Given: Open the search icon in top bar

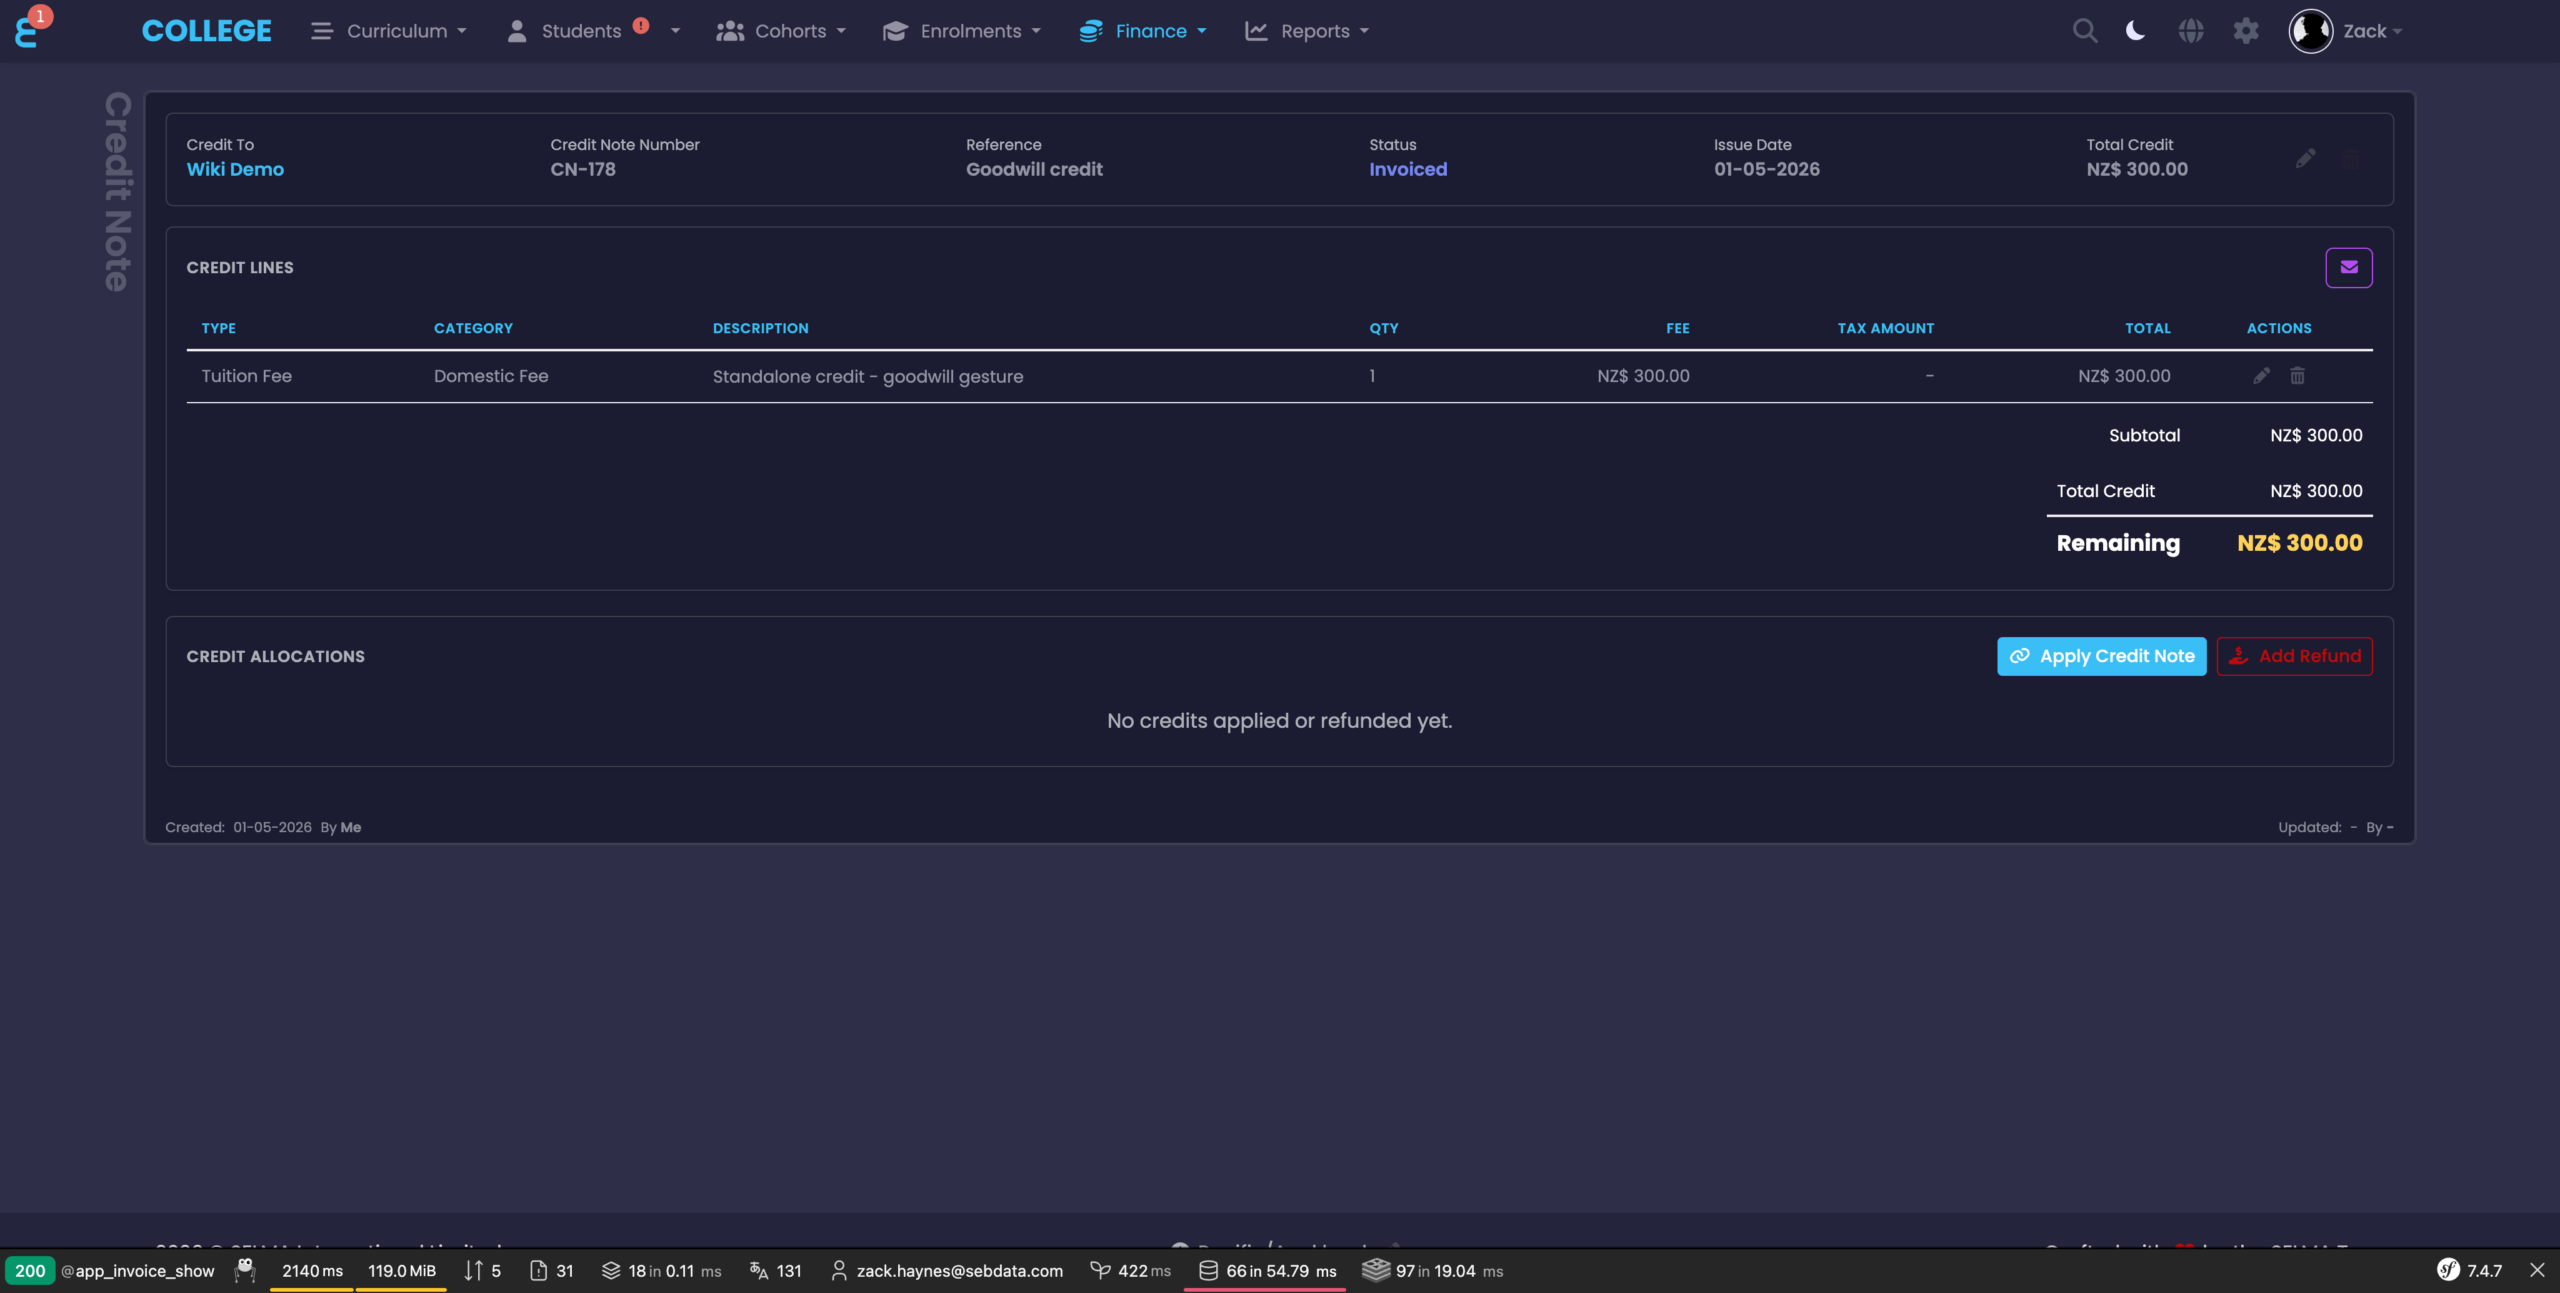Looking at the screenshot, I should click(x=2085, y=31).
